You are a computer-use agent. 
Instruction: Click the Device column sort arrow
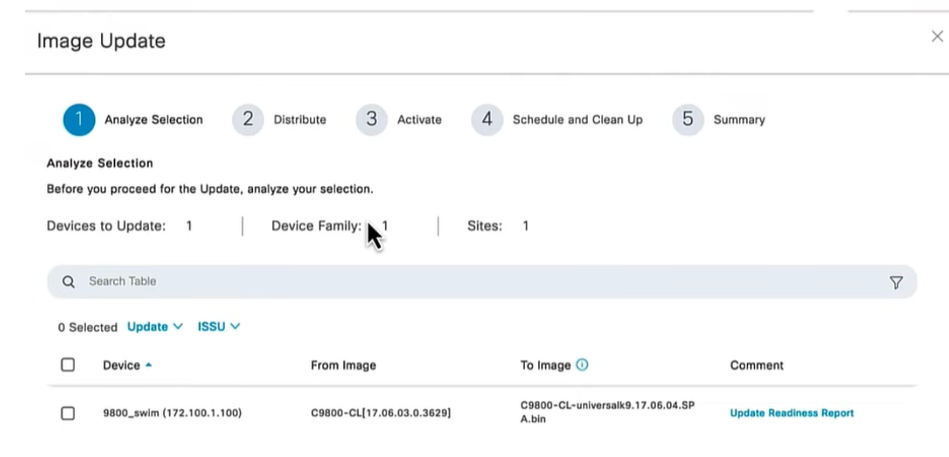149,365
